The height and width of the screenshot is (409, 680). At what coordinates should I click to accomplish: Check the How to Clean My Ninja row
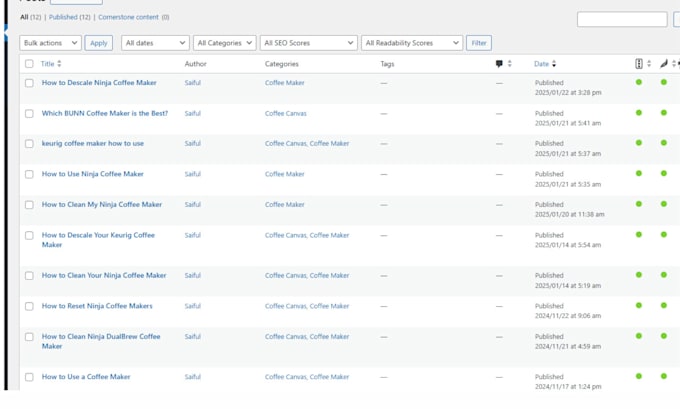click(x=29, y=205)
